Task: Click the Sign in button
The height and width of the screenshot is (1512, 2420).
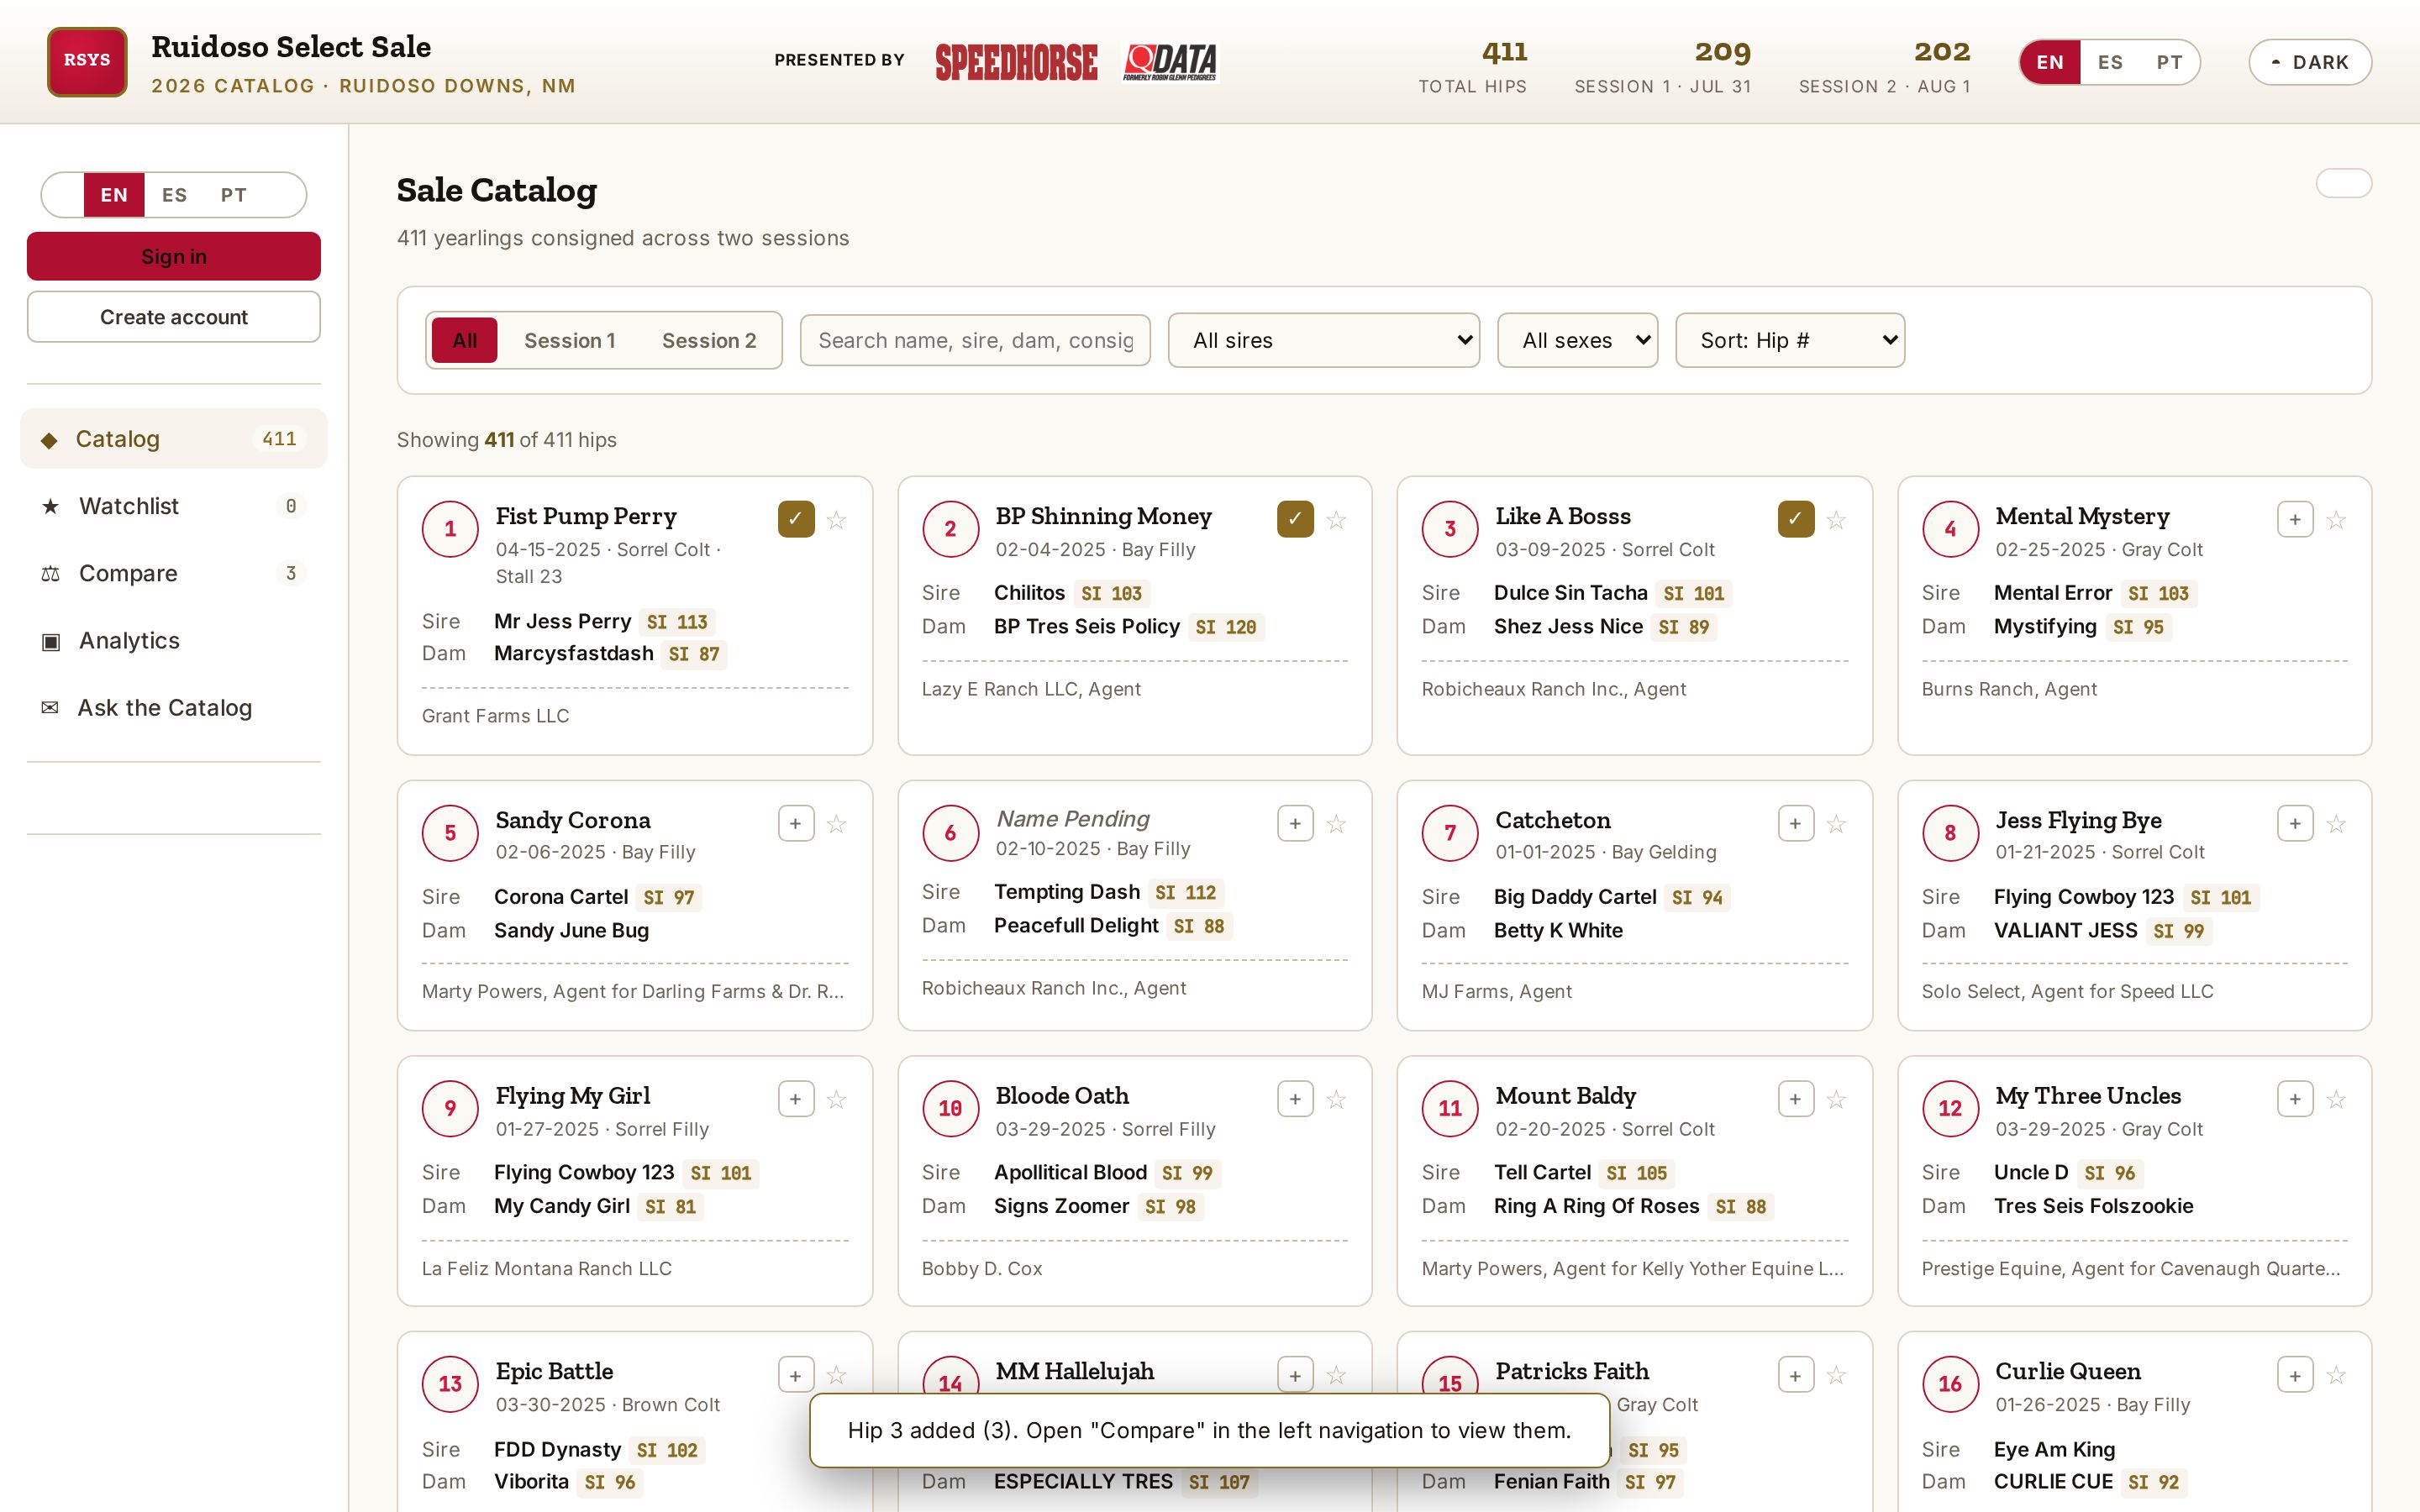Action: (174, 257)
